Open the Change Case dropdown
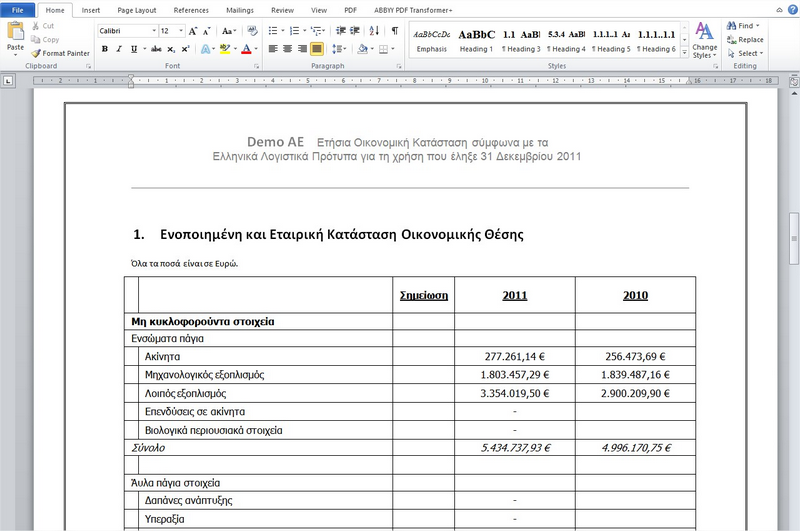Screen dimensions: 800x531 click(x=230, y=31)
